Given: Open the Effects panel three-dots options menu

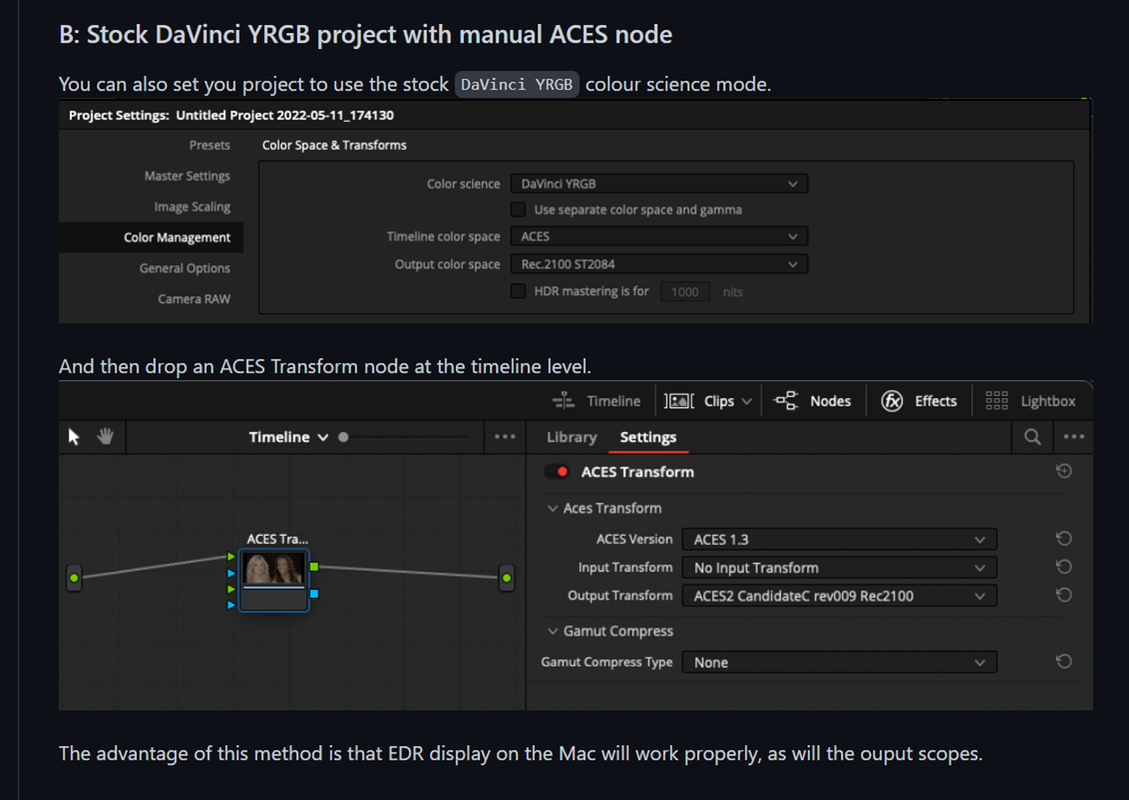Looking at the screenshot, I should coord(1074,436).
